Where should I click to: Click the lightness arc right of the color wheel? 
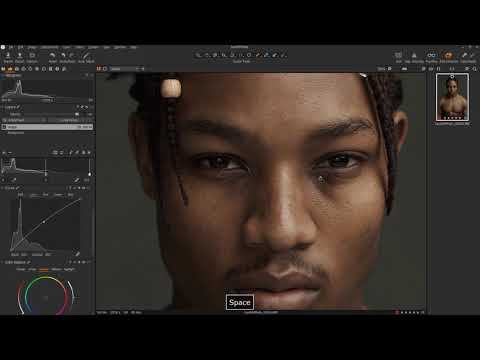pos(71,295)
